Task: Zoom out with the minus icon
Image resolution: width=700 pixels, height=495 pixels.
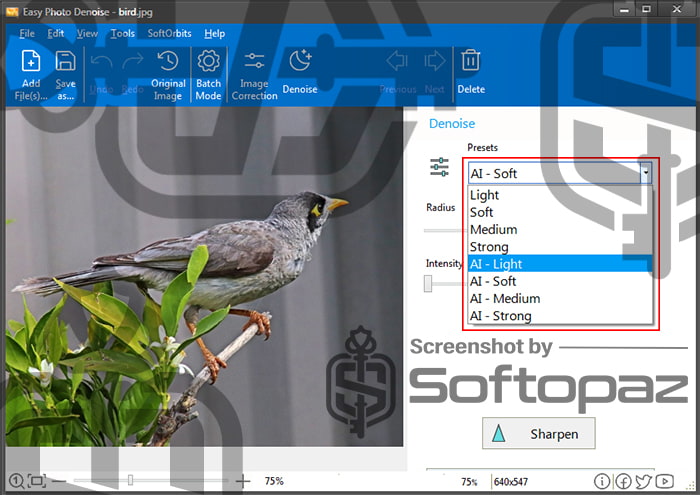Action: coord(58,481)
